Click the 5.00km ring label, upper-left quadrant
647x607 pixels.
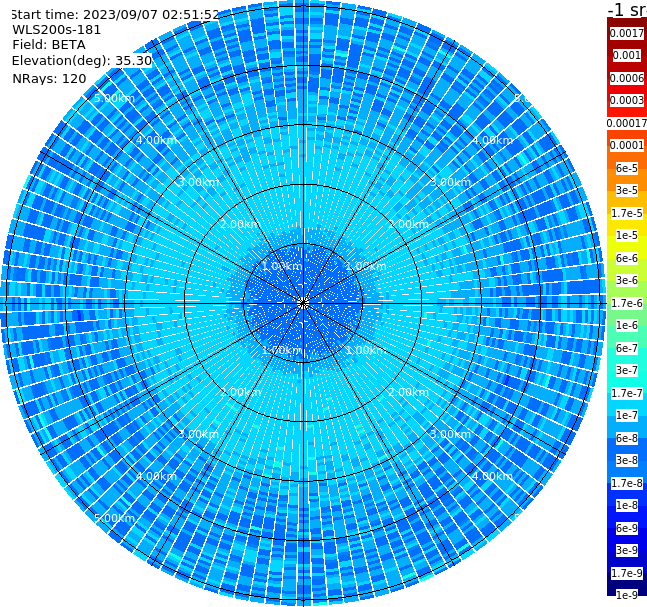(114, 99)
